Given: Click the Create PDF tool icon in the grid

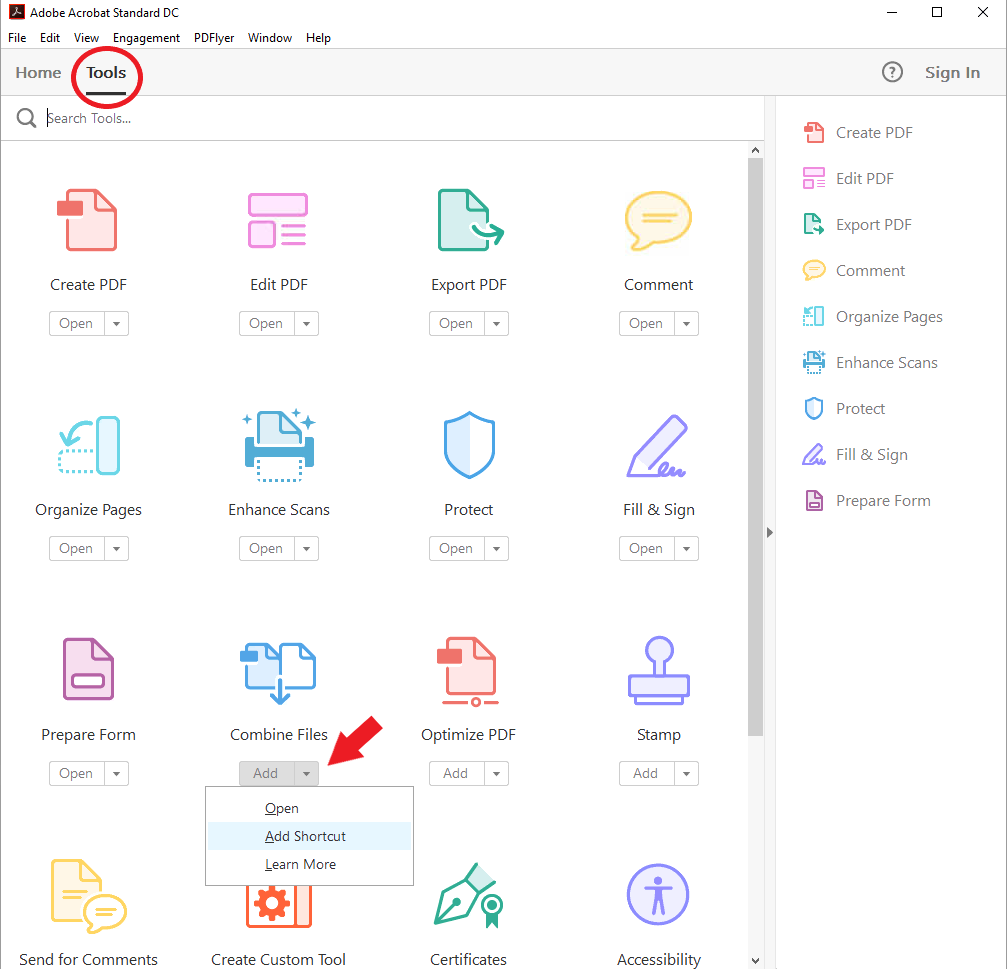Looking at the screenshot, I should coord(87,220).
